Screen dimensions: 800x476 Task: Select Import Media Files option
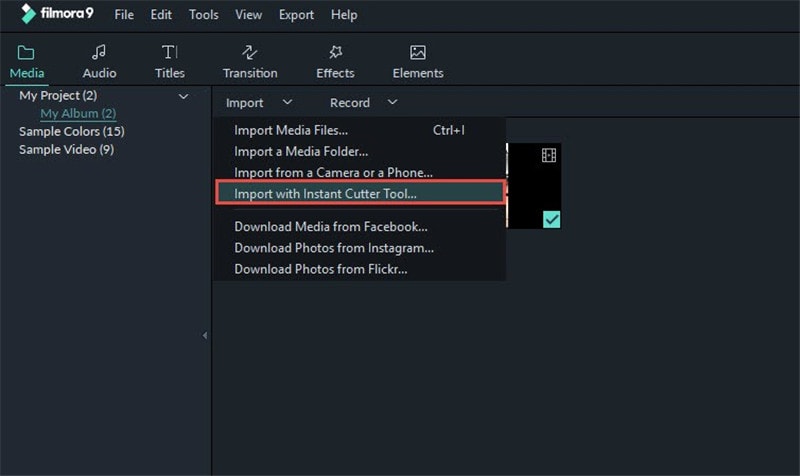coord(291,130)
